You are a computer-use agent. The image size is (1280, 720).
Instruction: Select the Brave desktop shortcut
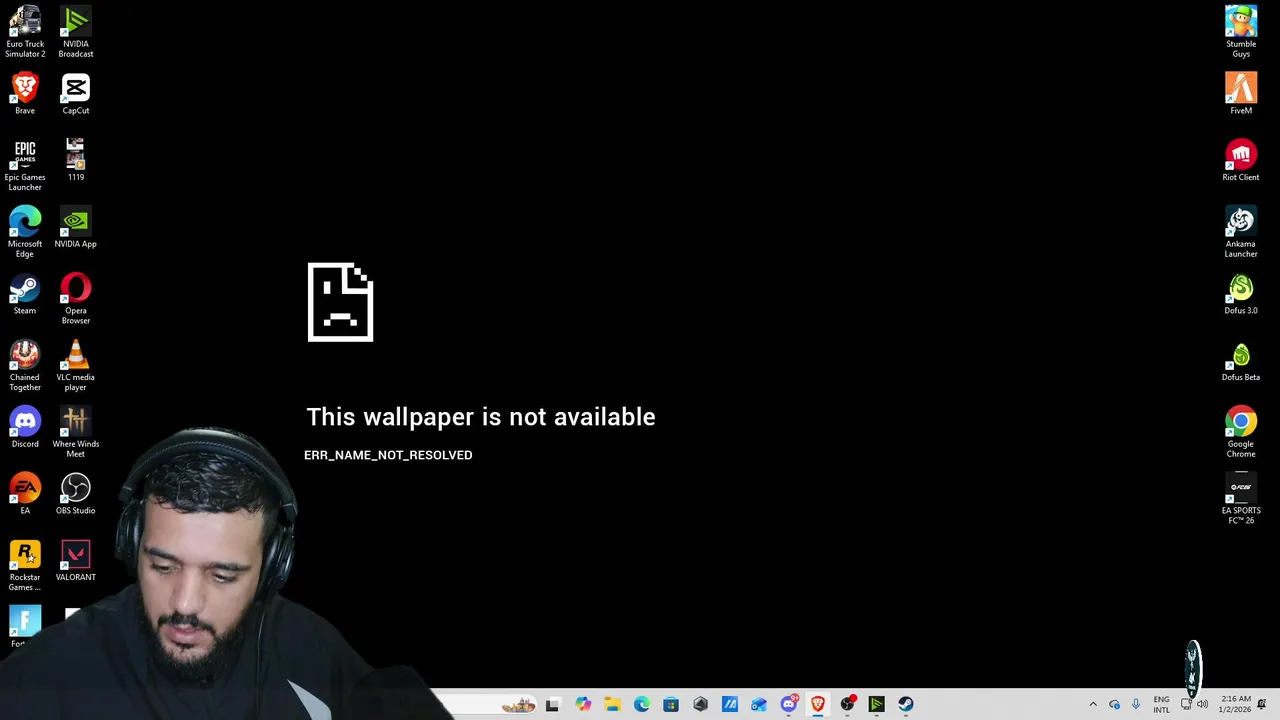25,94
